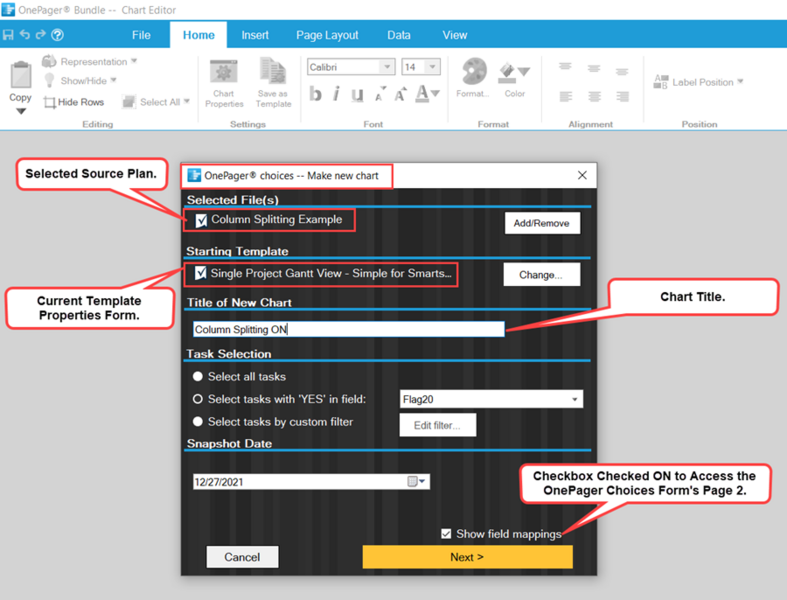Toggle bold formatting
This screenshot has height=600, width=787.
pos(315,94)
